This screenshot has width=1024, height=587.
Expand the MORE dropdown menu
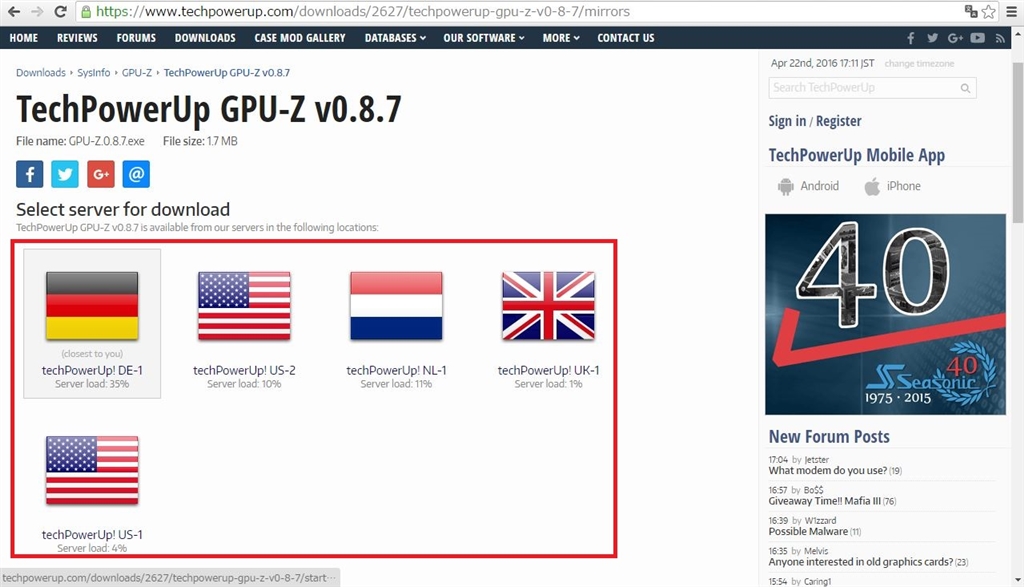[x=561, y=38]
